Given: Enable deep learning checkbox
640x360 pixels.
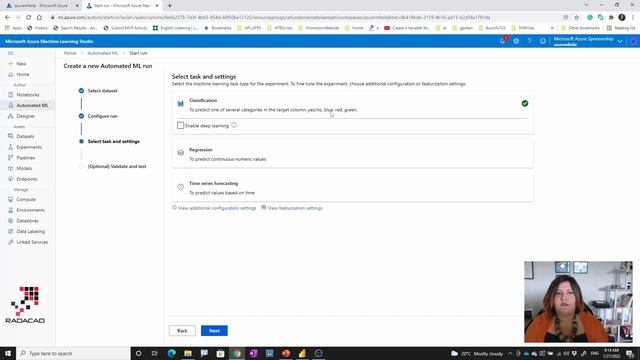Looking at the screenshot, I should [180, 125].
